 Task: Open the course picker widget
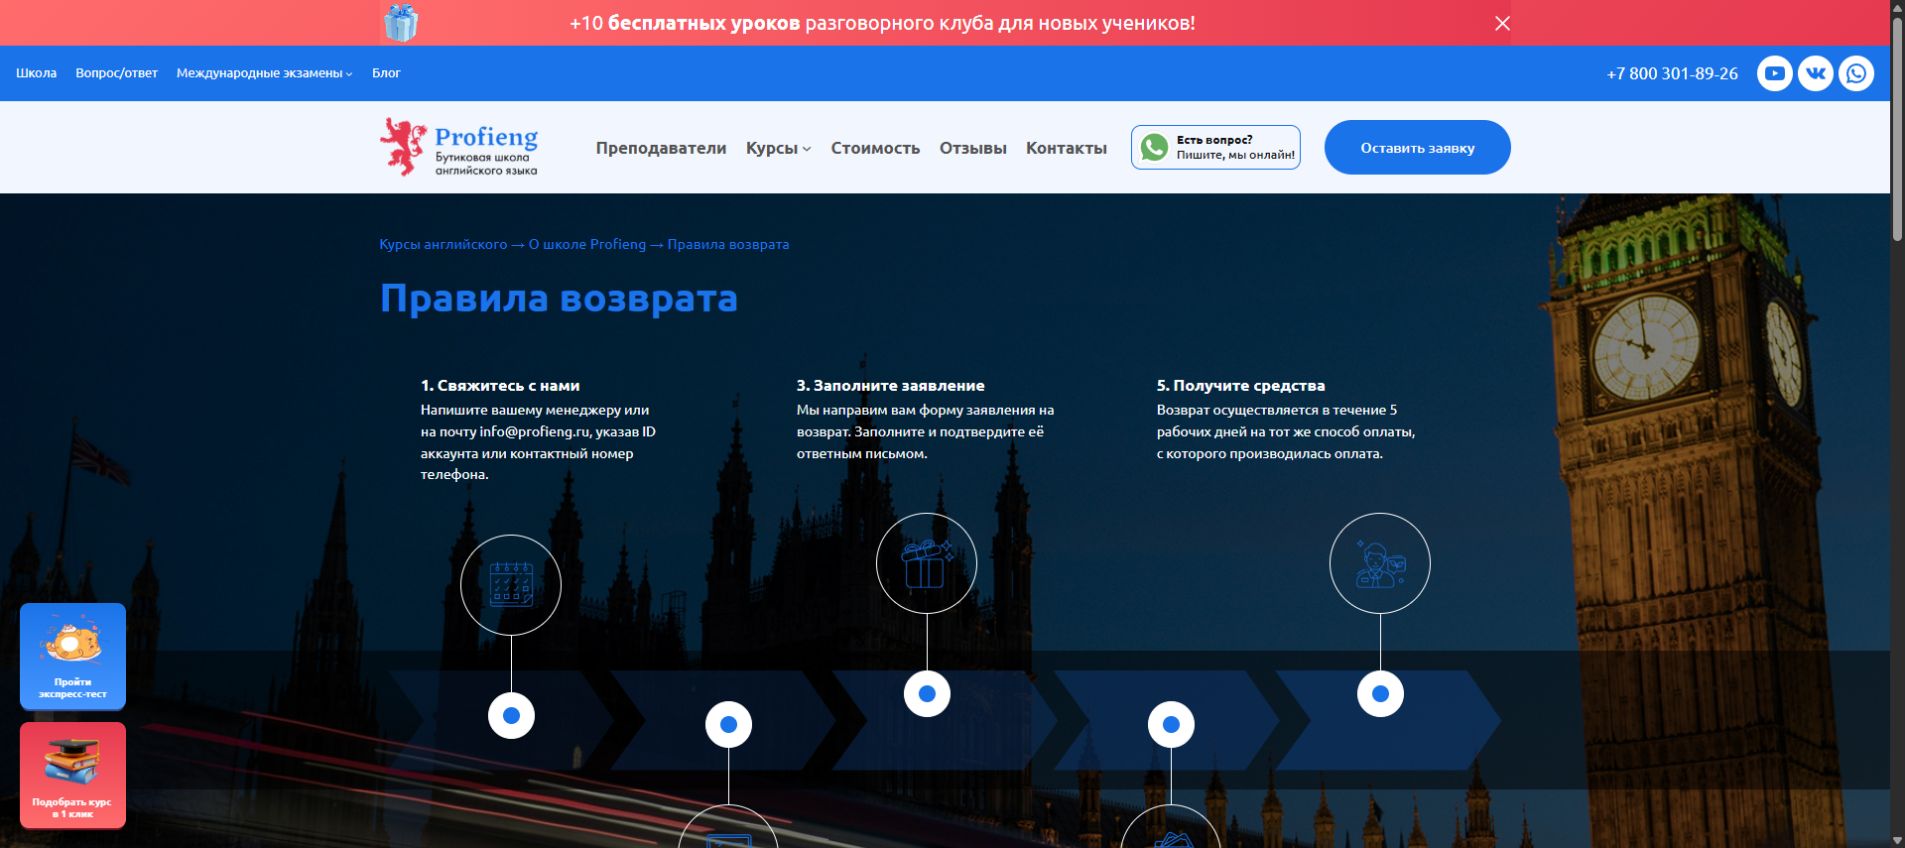coord(73,775)
